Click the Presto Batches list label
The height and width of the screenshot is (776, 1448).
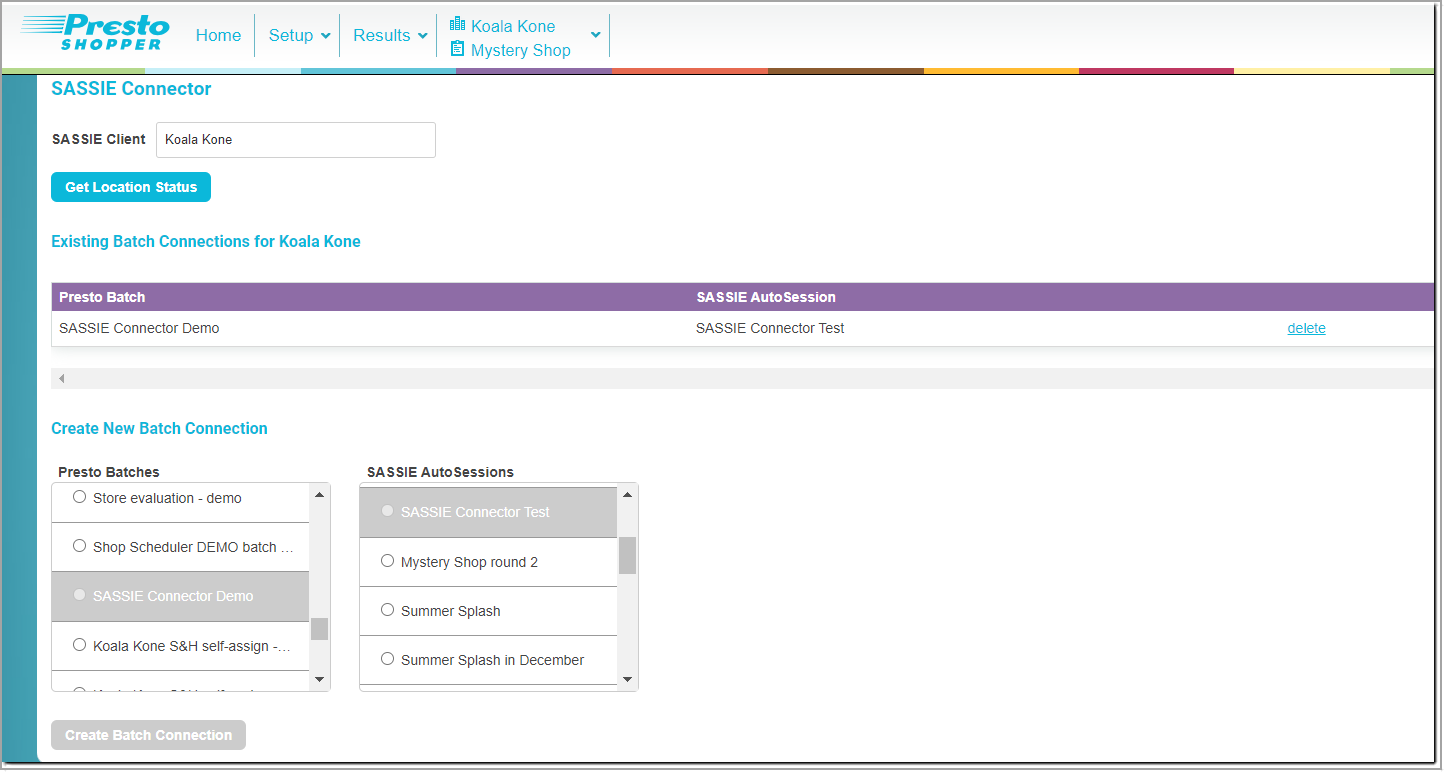pyautogui.click(x=109, y=472)
